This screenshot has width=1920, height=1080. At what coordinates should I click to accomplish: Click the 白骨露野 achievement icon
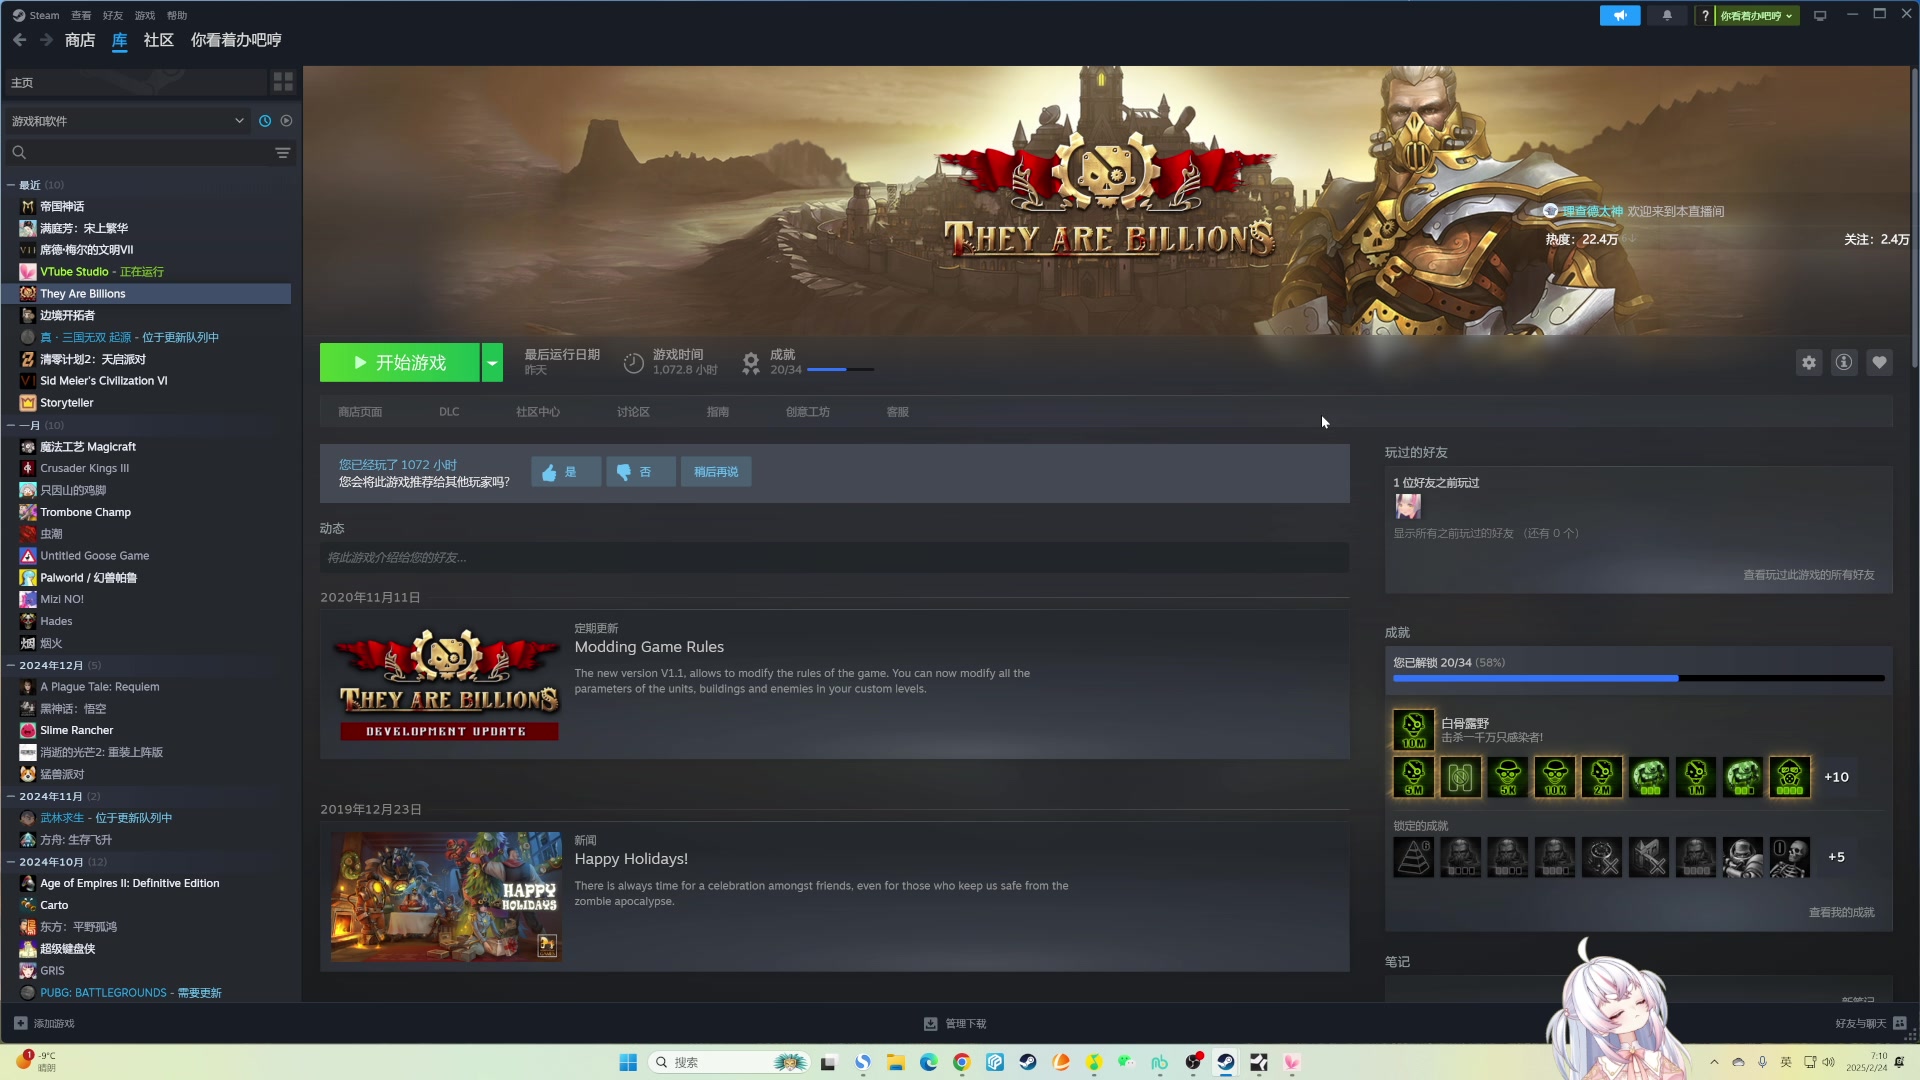(x=1414, y=730)
